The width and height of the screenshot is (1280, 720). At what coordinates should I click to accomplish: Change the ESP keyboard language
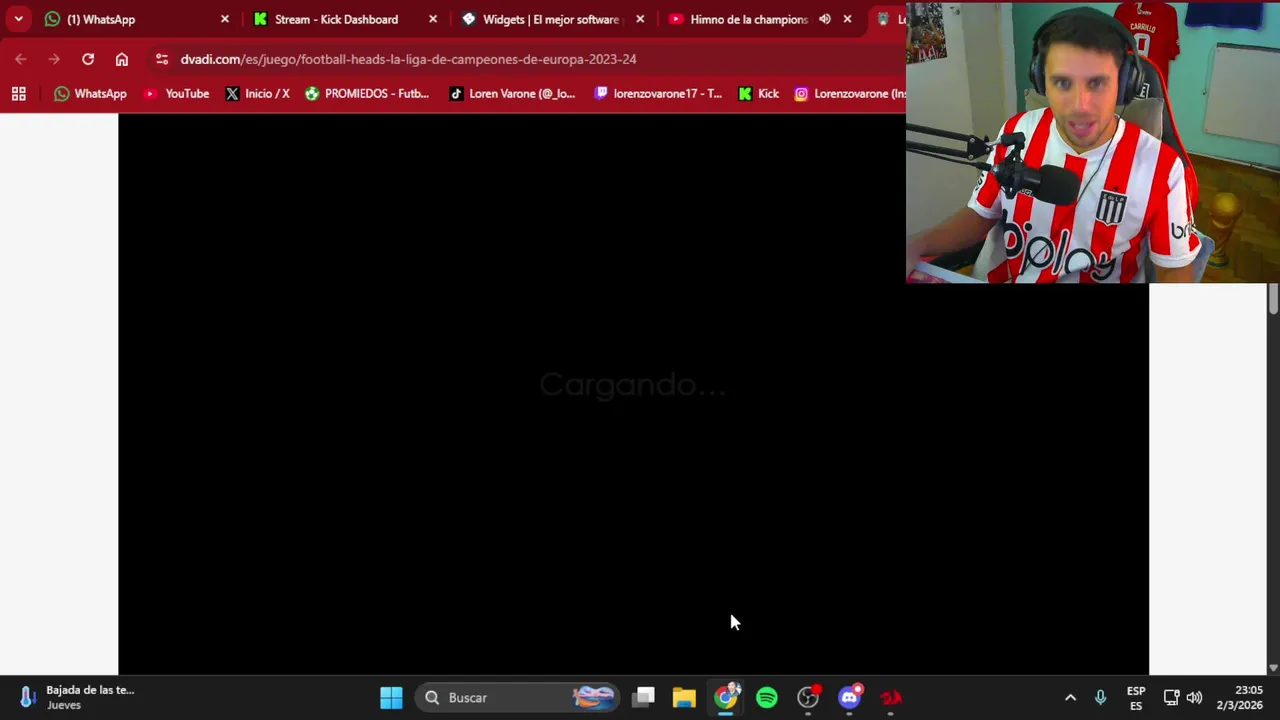click(x=1136, y=697)
